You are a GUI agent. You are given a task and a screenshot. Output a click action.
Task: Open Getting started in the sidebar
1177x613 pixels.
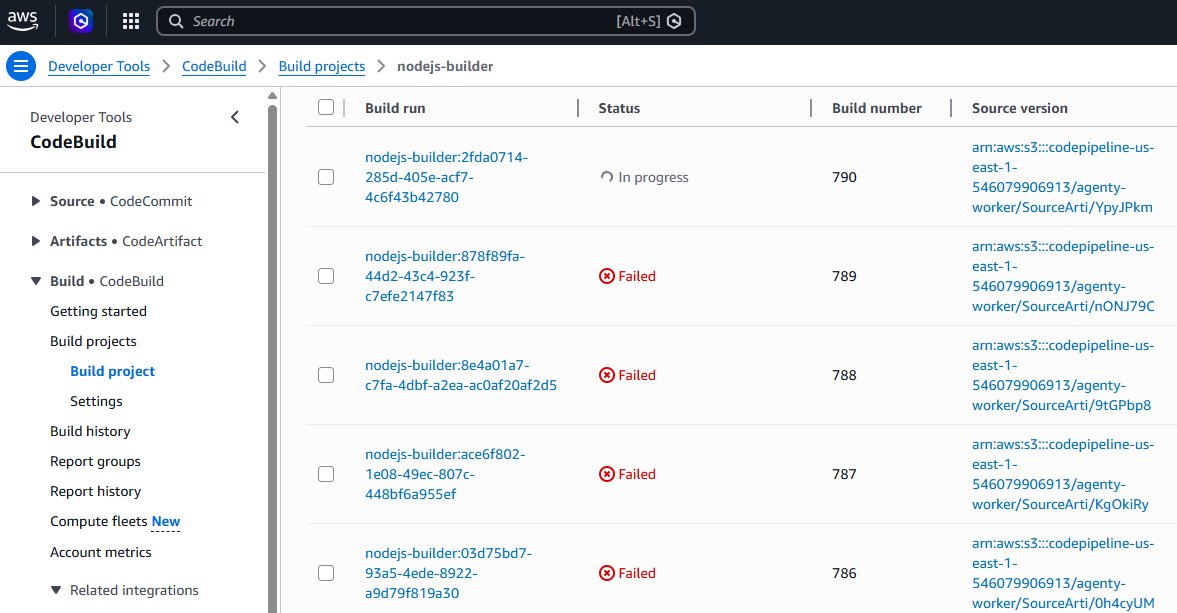click(x=98, y=311)
